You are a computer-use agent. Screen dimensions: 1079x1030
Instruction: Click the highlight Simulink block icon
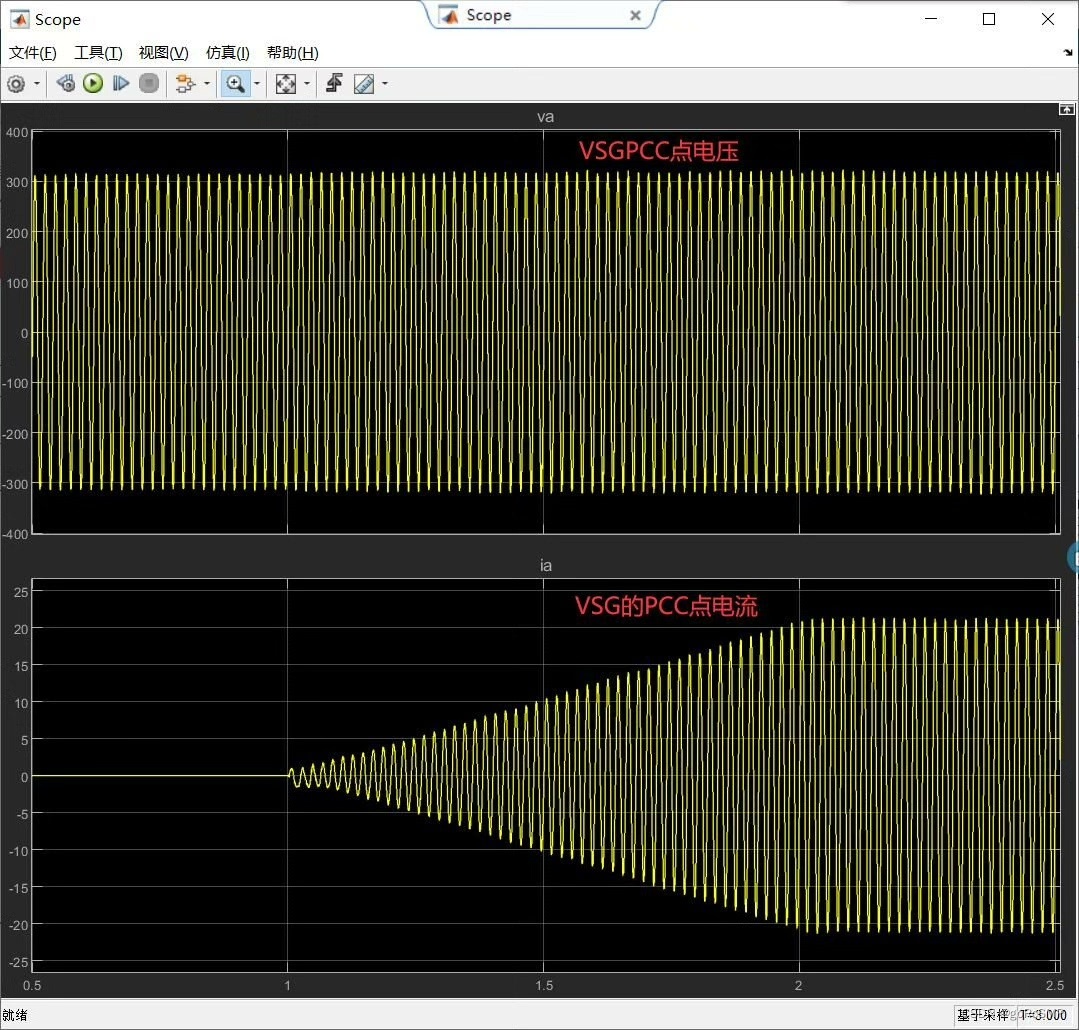click(x=184, y=84)
